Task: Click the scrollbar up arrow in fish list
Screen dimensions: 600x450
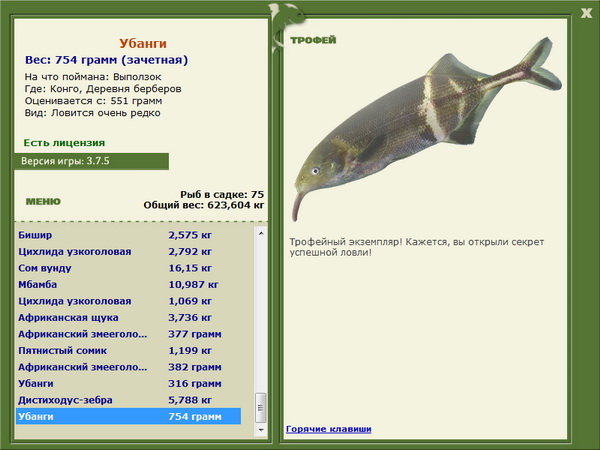Action: coord(261,233)
